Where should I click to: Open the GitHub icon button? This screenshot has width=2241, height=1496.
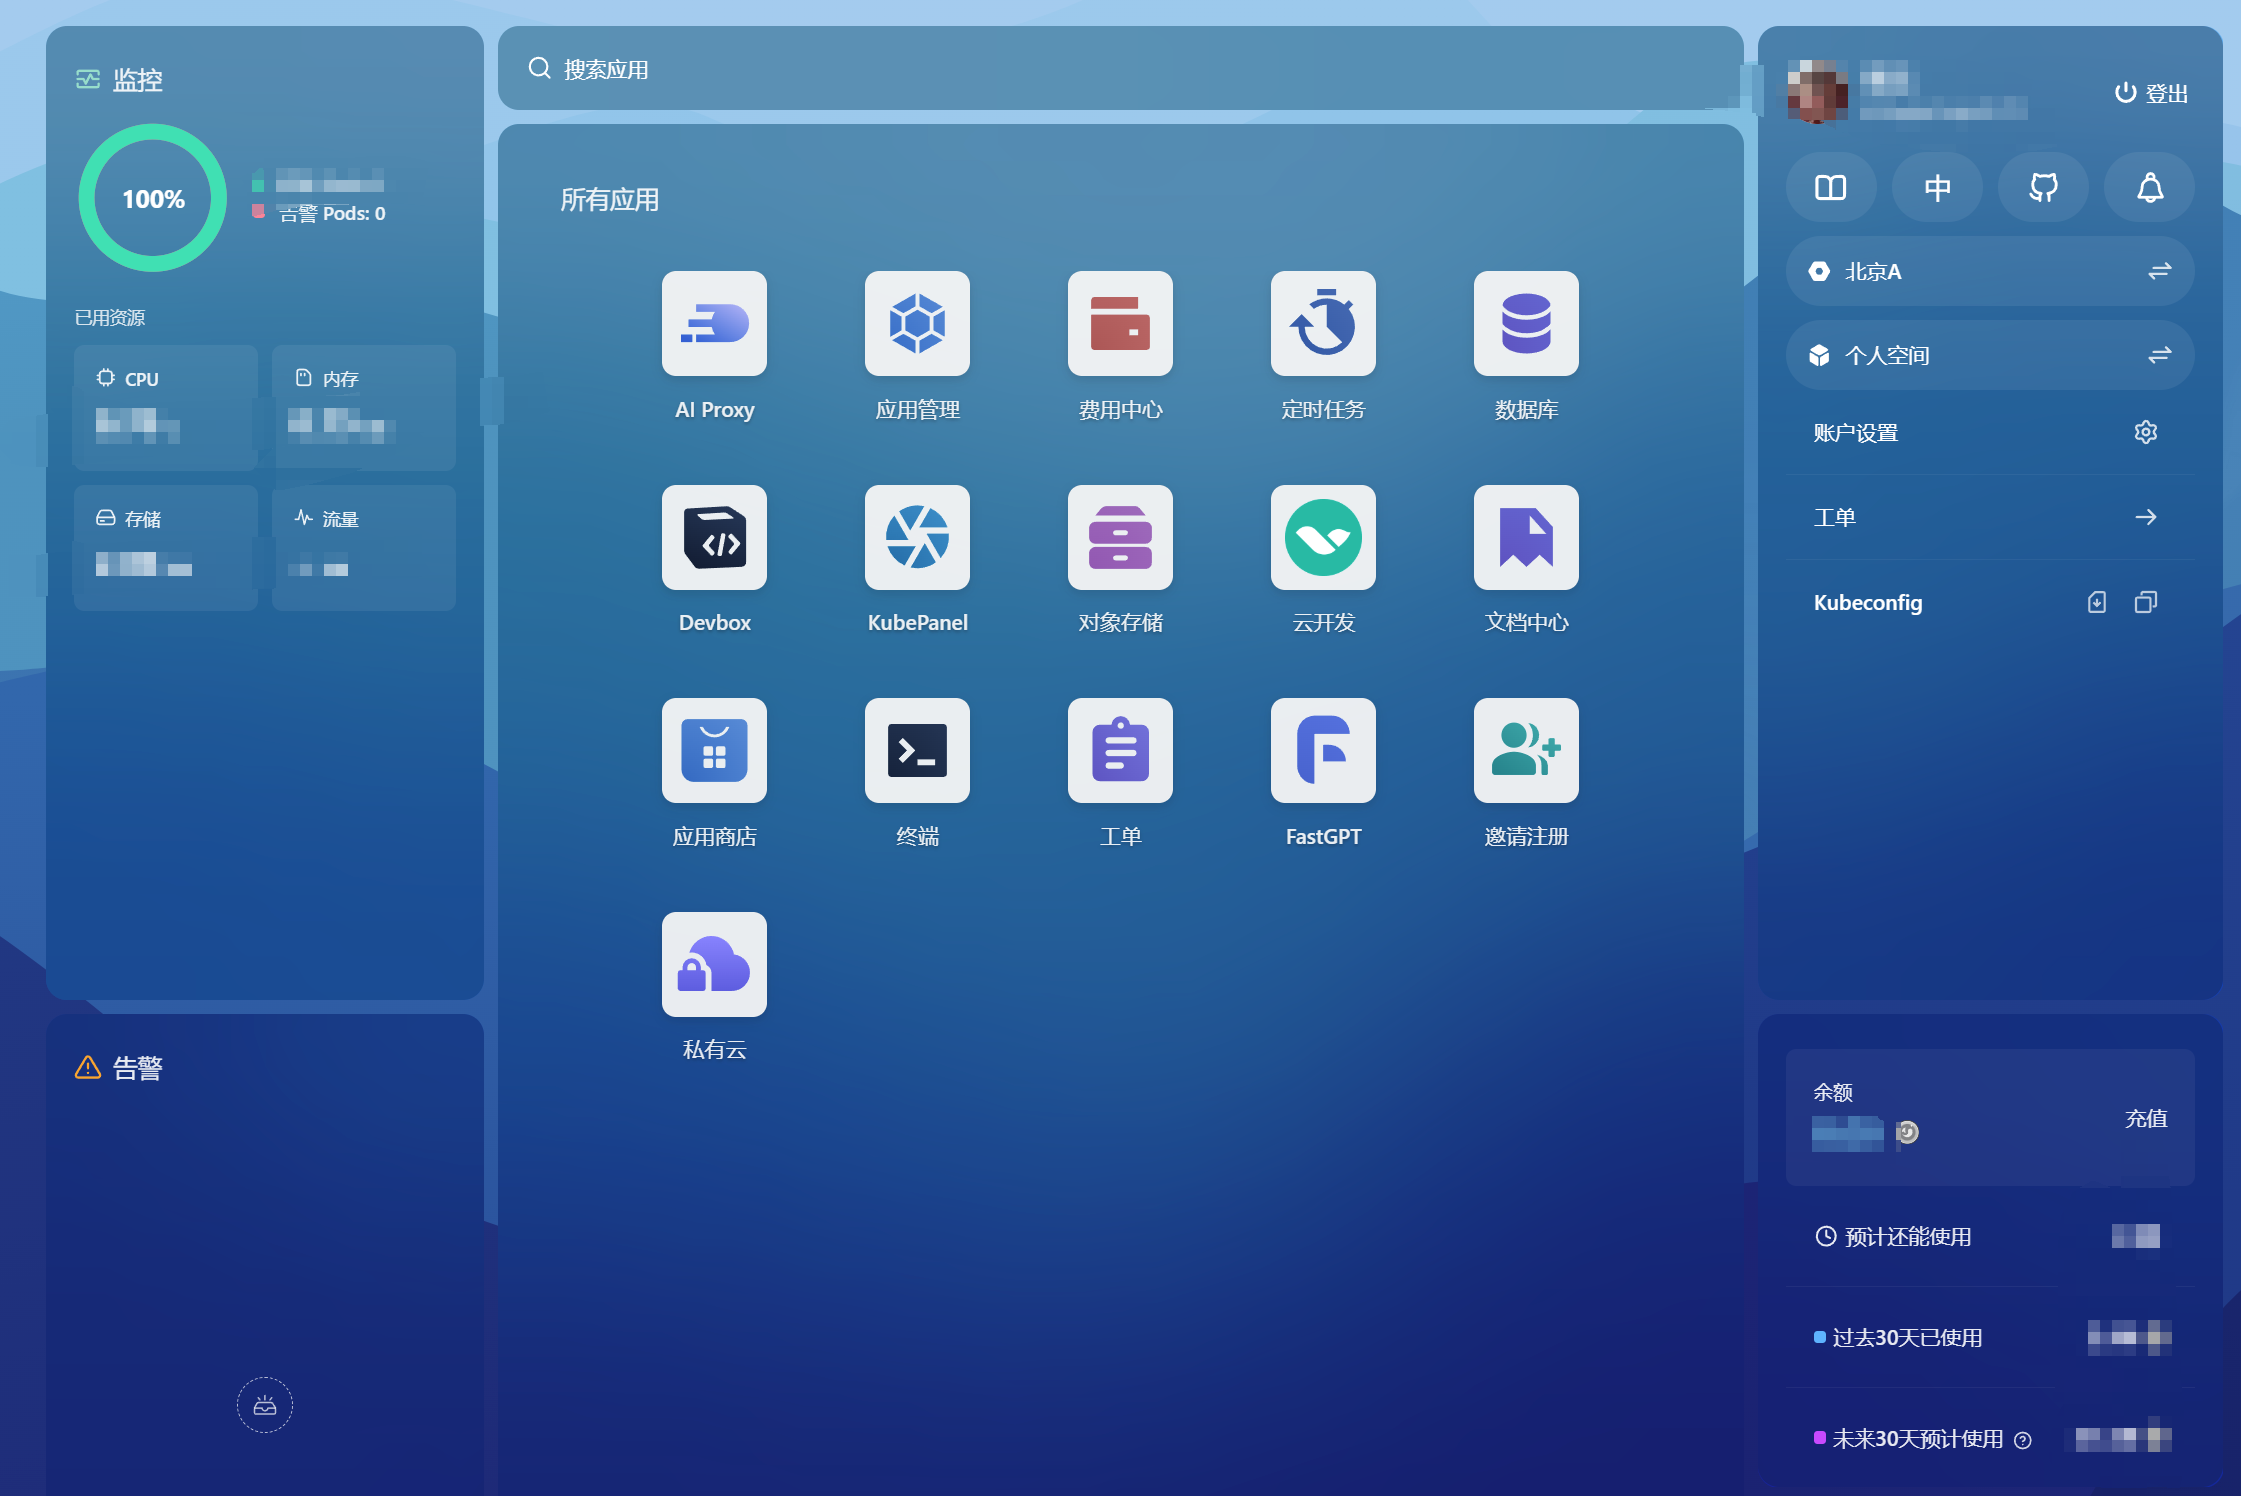point(2043,187)
